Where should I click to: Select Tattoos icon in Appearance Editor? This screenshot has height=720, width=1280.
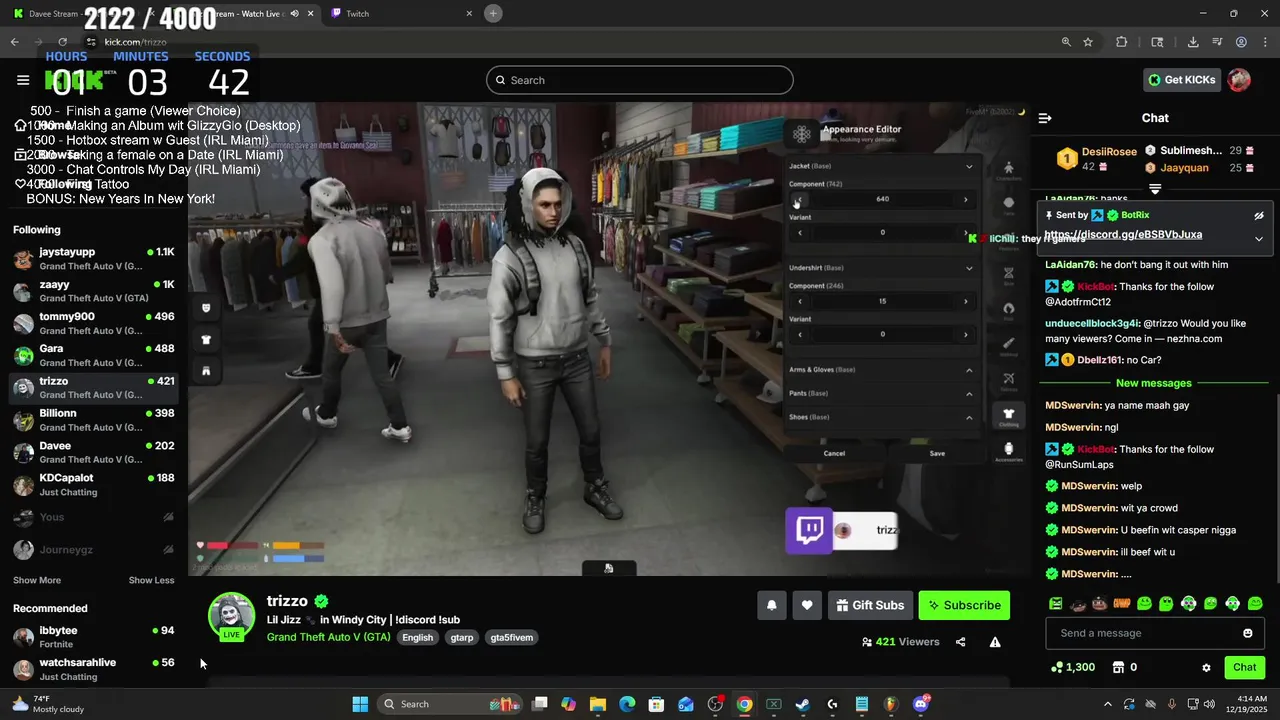coord(1008,380)
